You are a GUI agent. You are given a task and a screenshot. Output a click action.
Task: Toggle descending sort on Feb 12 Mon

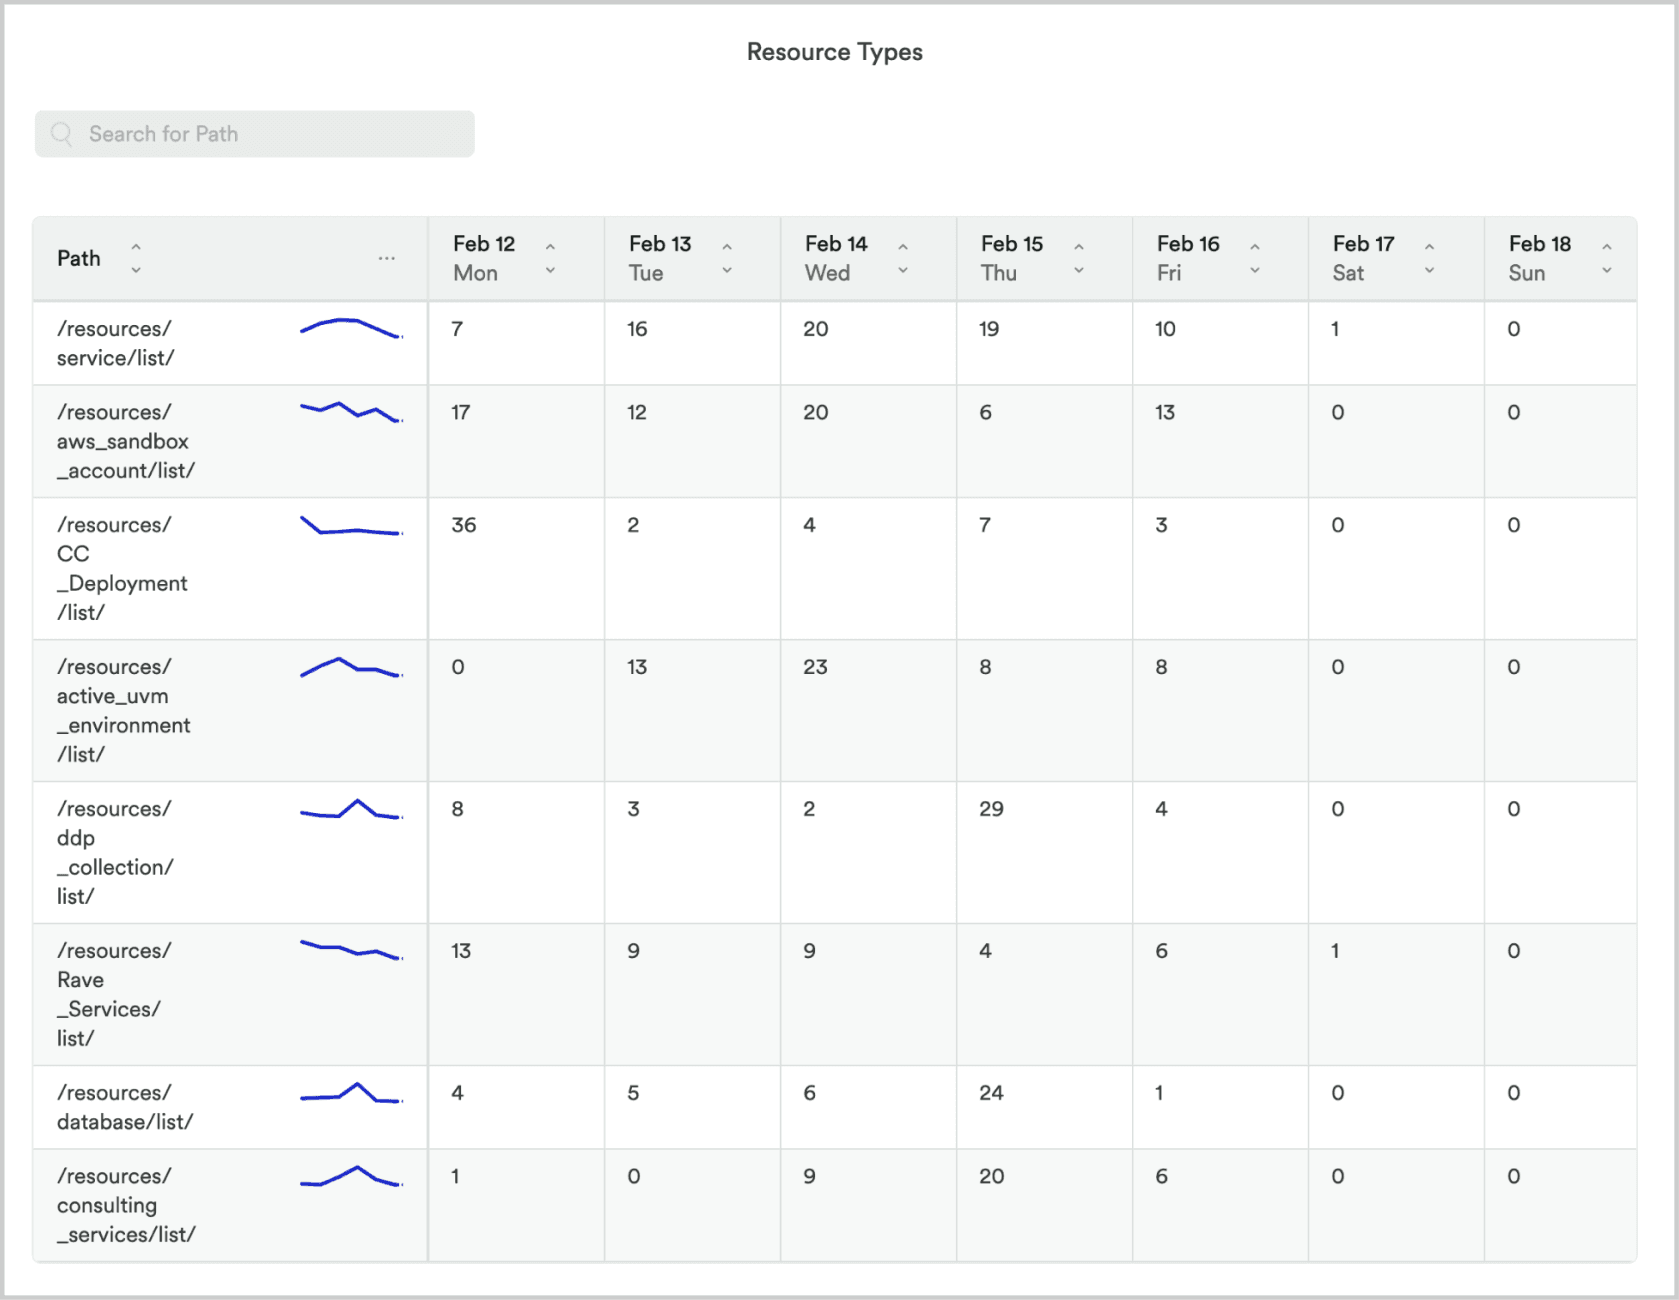550,271
